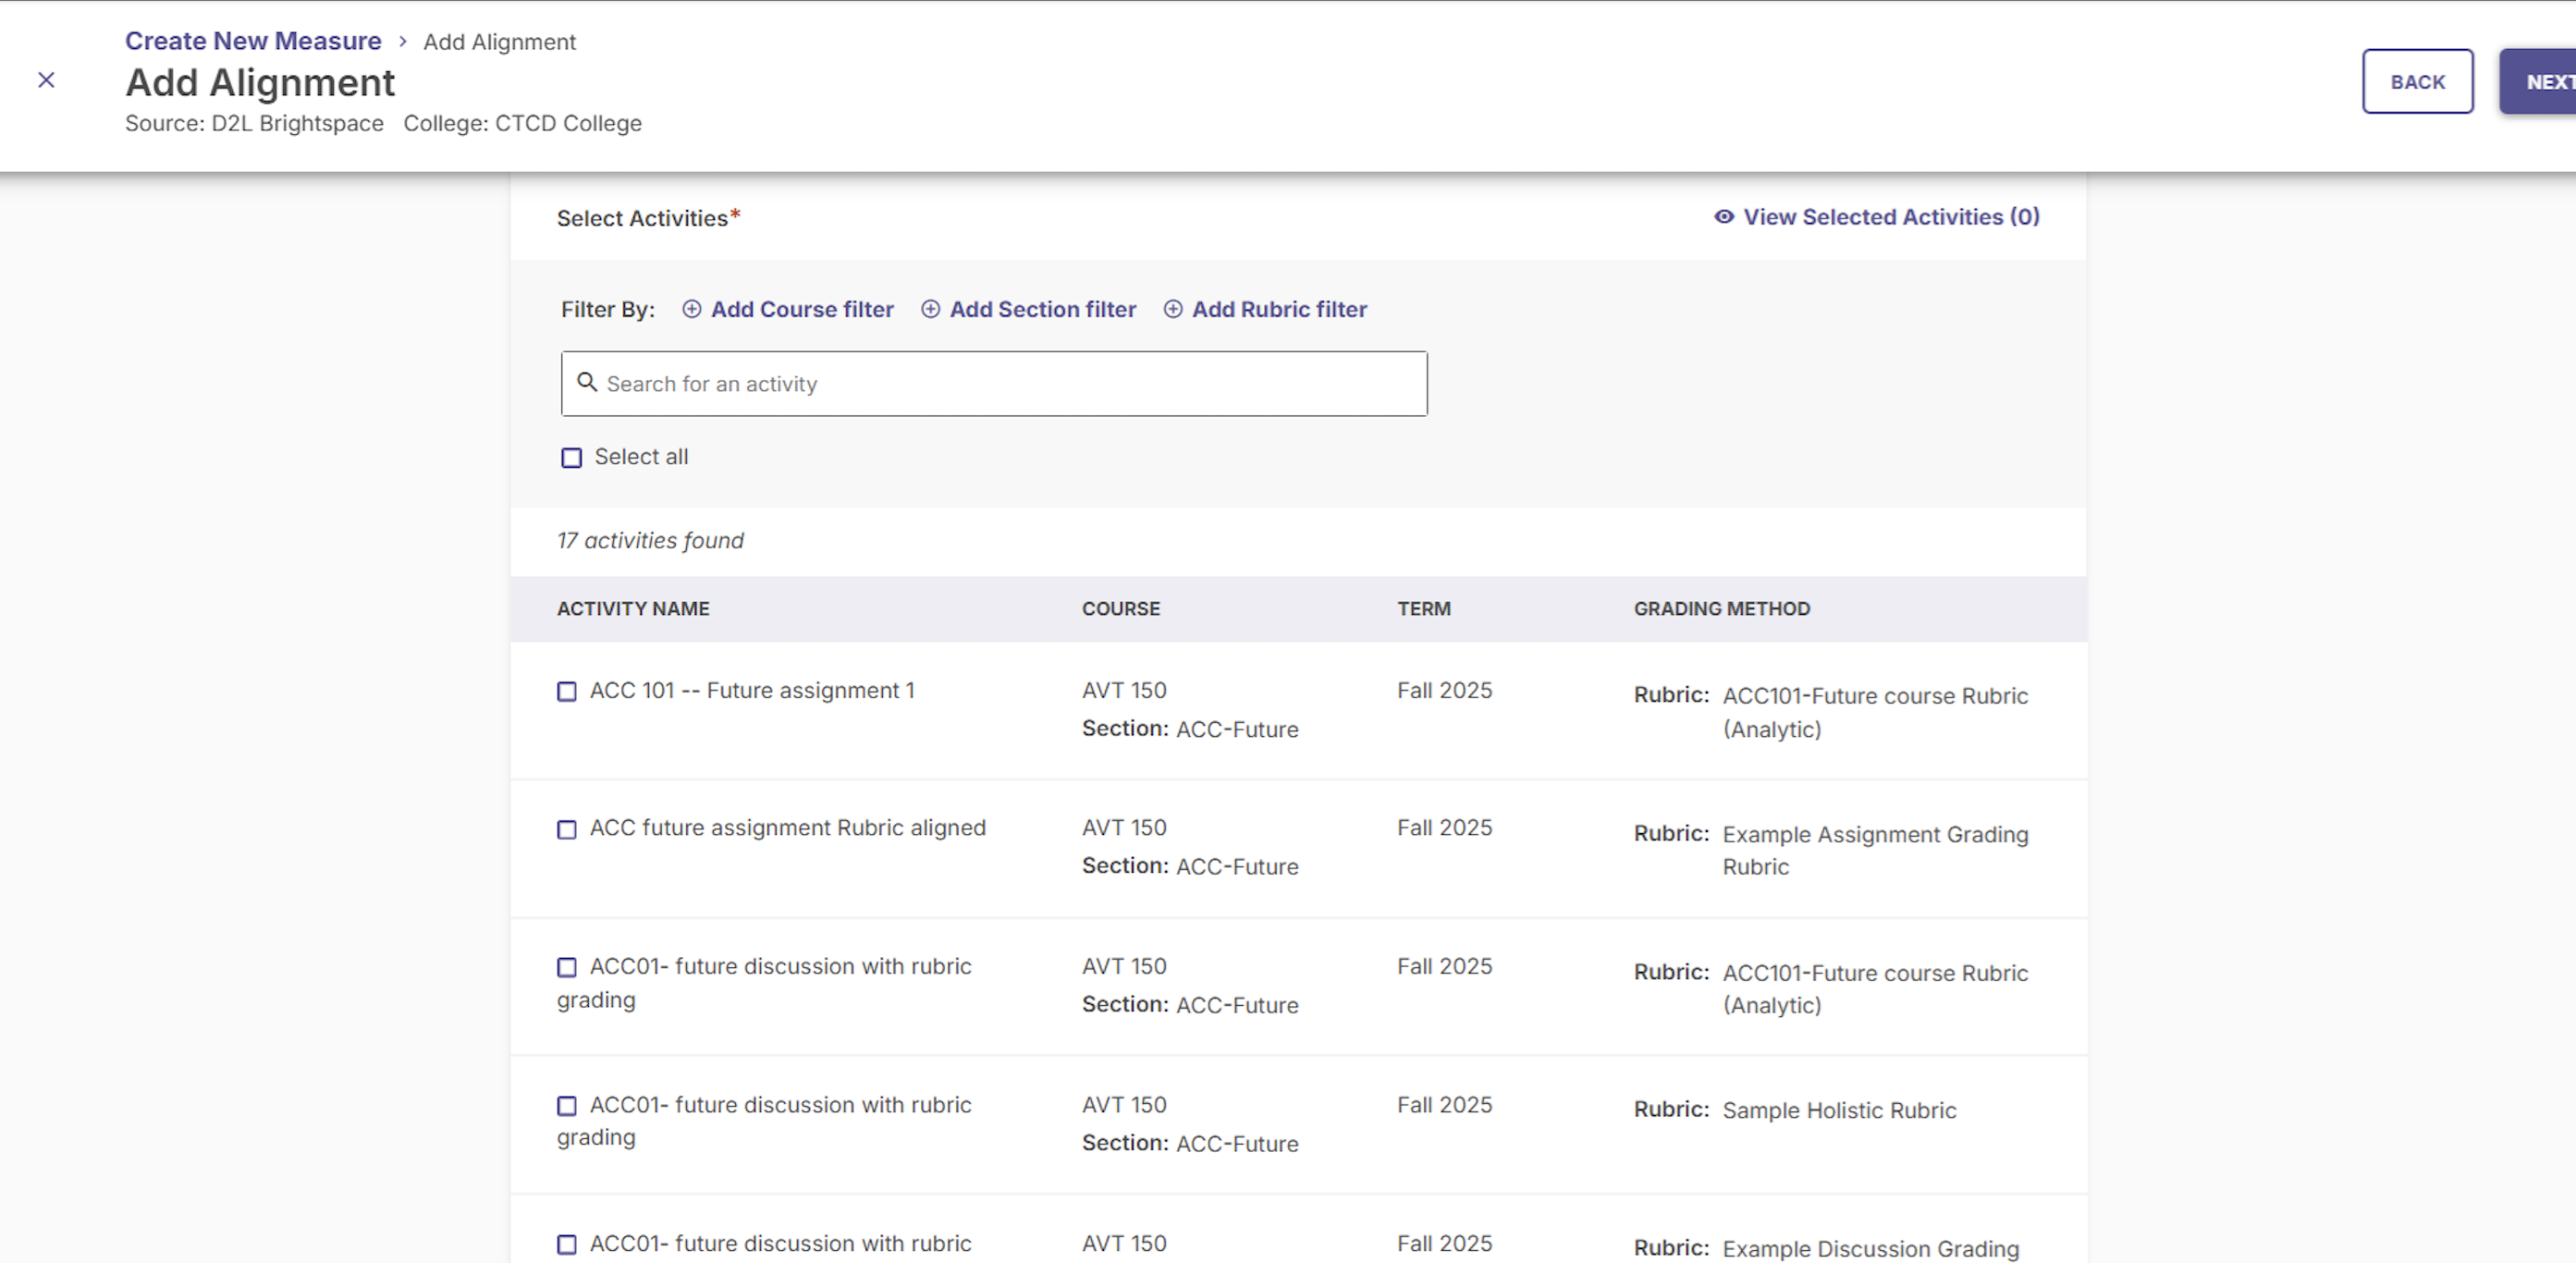Click the eye icon for selected activities

tap(1724, 217)
